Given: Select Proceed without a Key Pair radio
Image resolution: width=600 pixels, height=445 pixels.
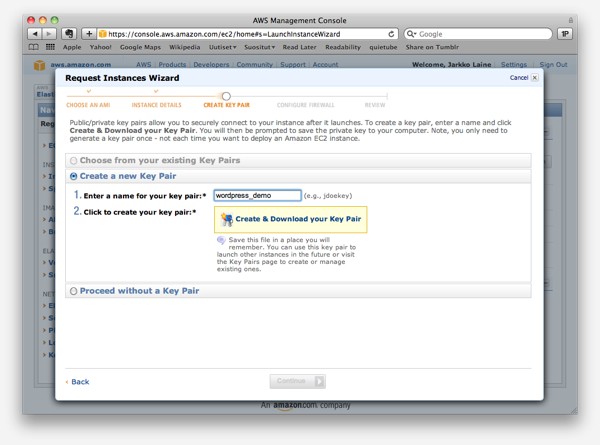Looking at the screenshot, I should click(x=73, y=291).
